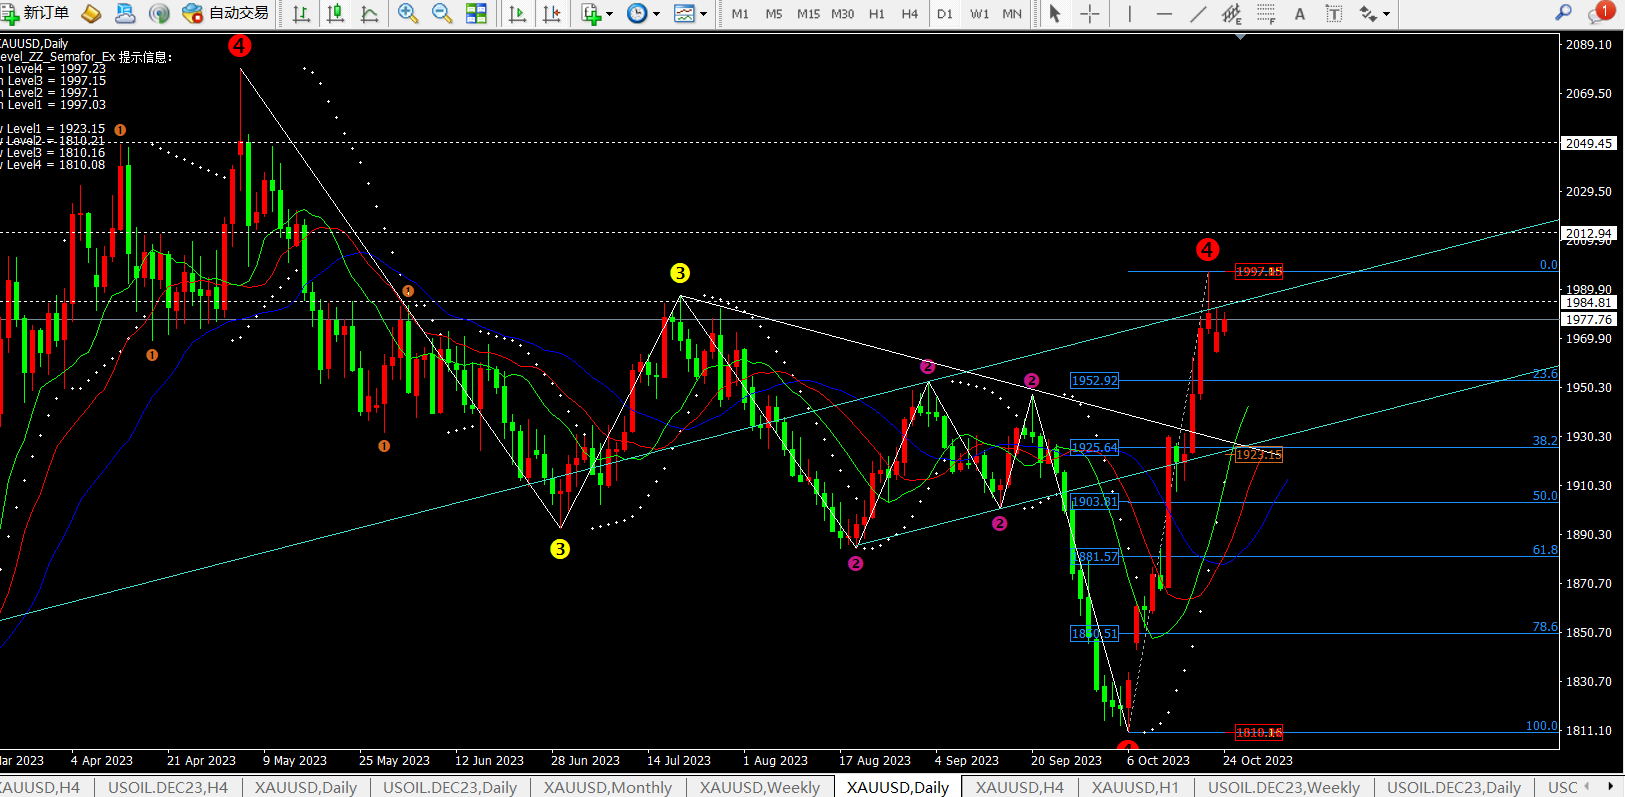This screenshot has height=797, width=1625.
Task: Select the Fibonacci retracement tool
Action: [1266, 13]
